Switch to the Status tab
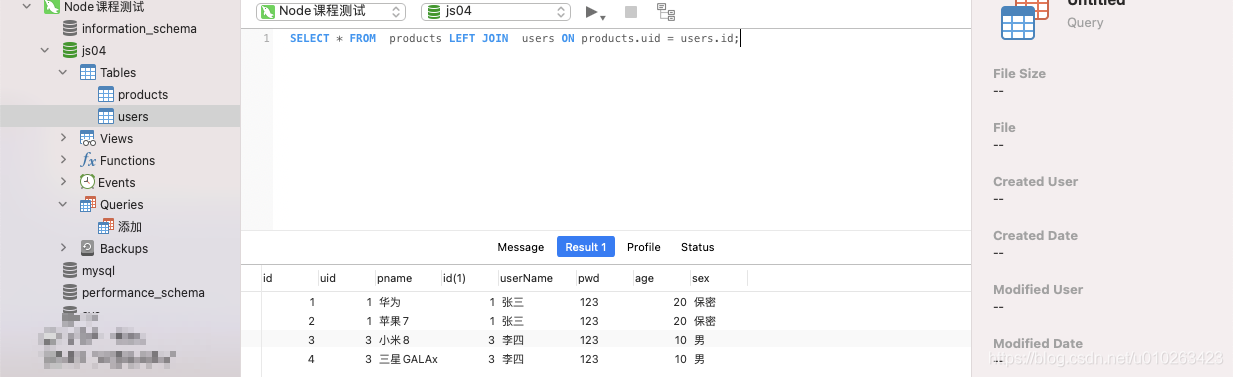The width and height of the screenshot is (1233, 377). point(698,247)
